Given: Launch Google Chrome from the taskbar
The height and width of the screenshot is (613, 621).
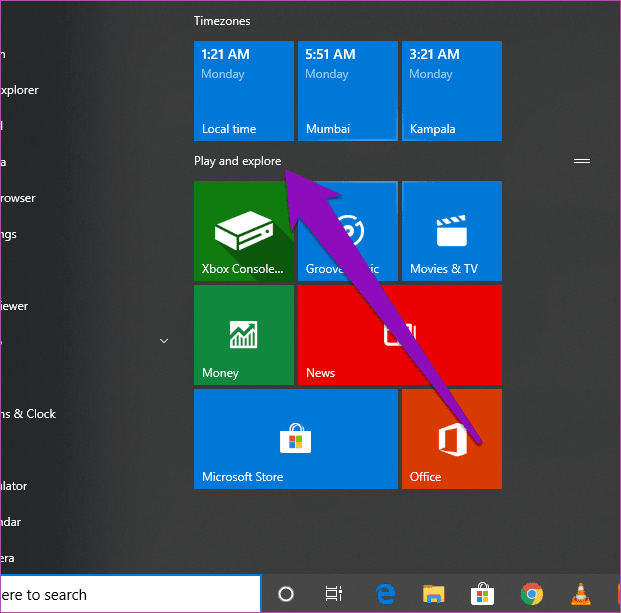Looking at the screenshot, I should (x=531, y=594).
